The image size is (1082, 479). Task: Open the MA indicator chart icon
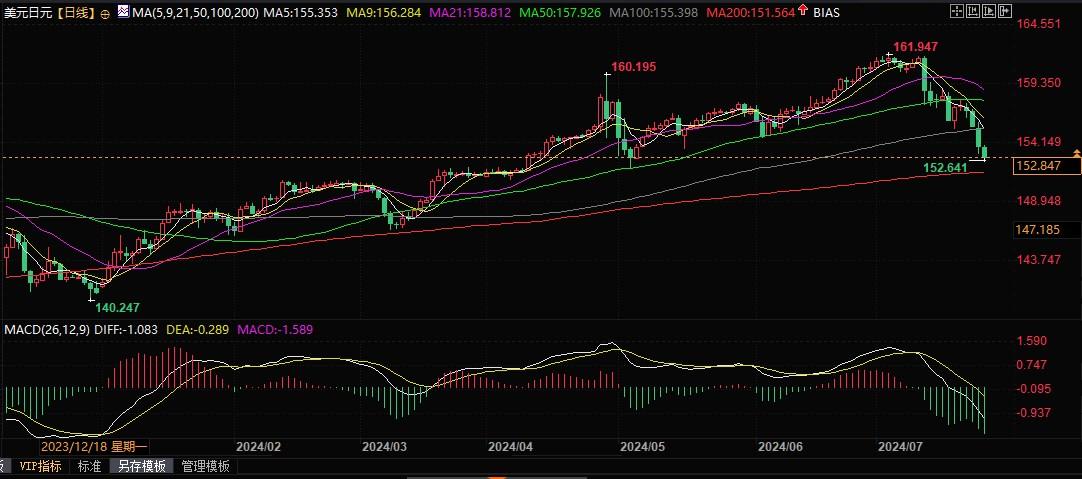click(x=123, y=12)
